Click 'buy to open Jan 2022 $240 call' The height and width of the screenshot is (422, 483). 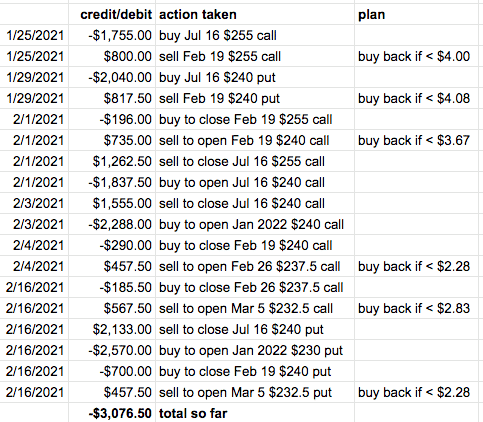(x=255, y=224)
